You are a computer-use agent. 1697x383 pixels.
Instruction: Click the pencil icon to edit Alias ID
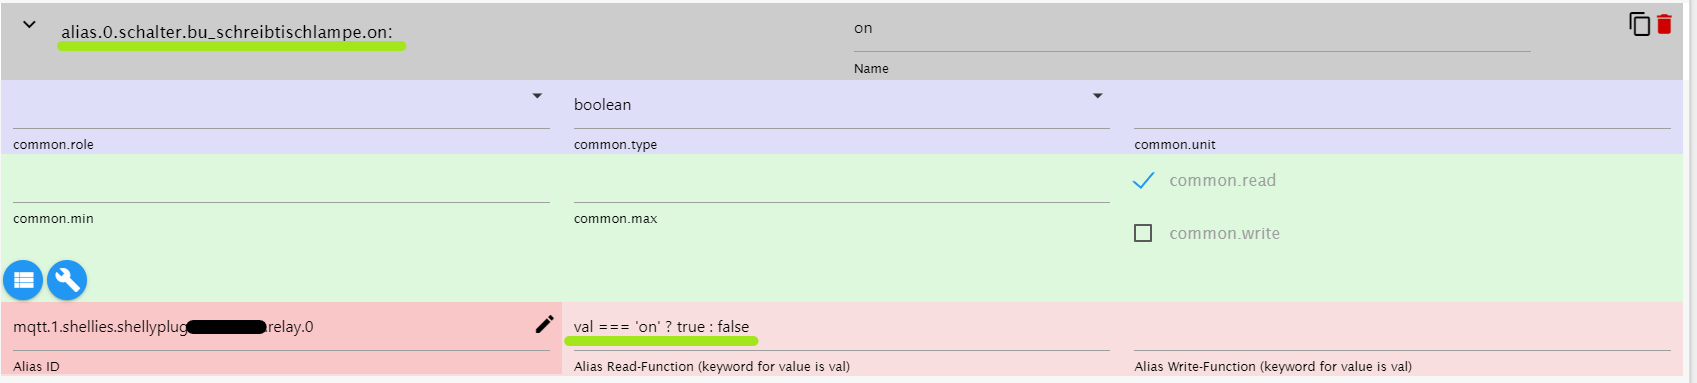click(544, 324)
